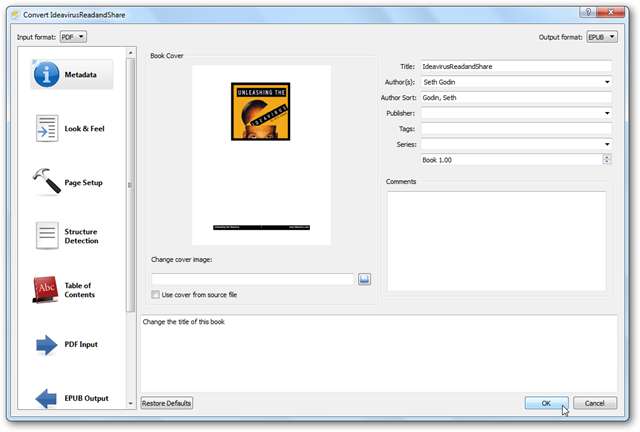This screenshot has width=640, height=432.
Task: Click the Change cover image path field
Action: coord(253,279)
